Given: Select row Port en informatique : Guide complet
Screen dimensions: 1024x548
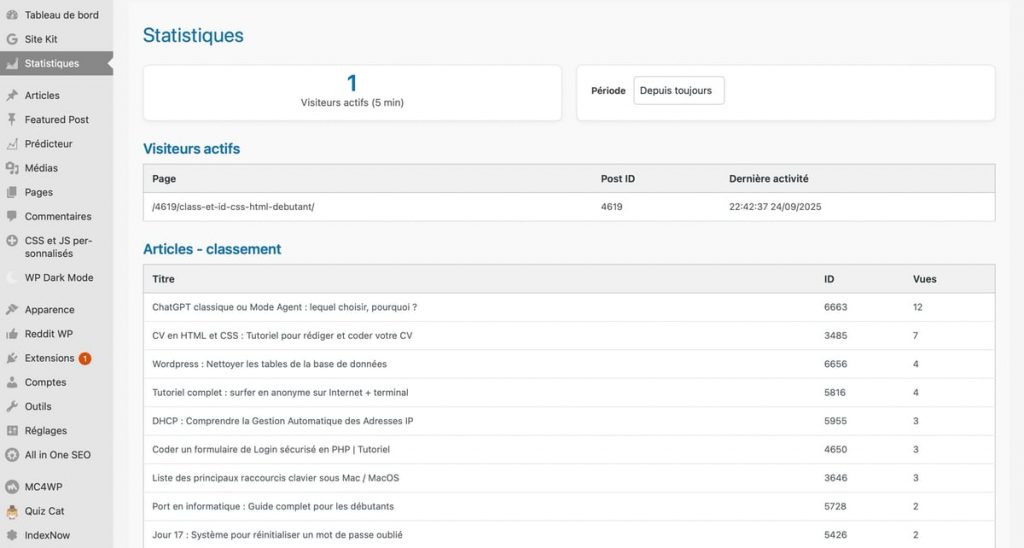Looking at the screenshot, I should click(x=569, y=506).
